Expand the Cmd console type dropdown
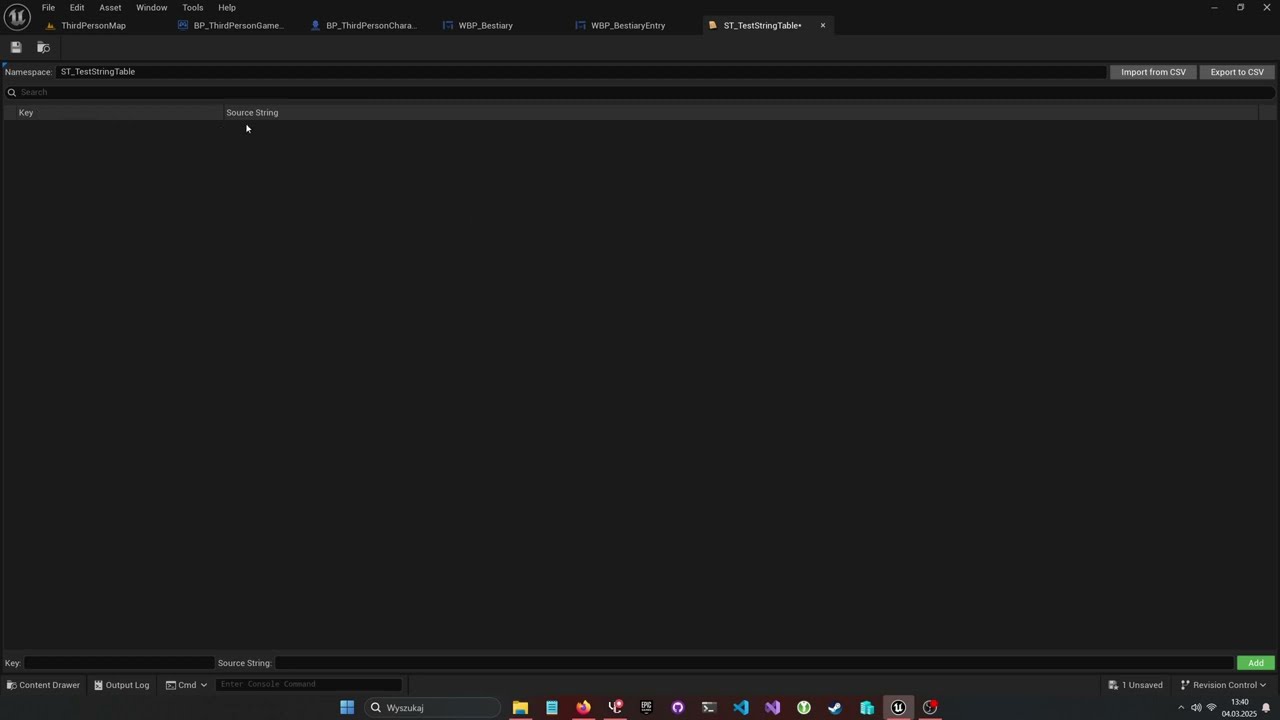The height and width of the screenshot is (720, 1280). click(x=186, y=685)
